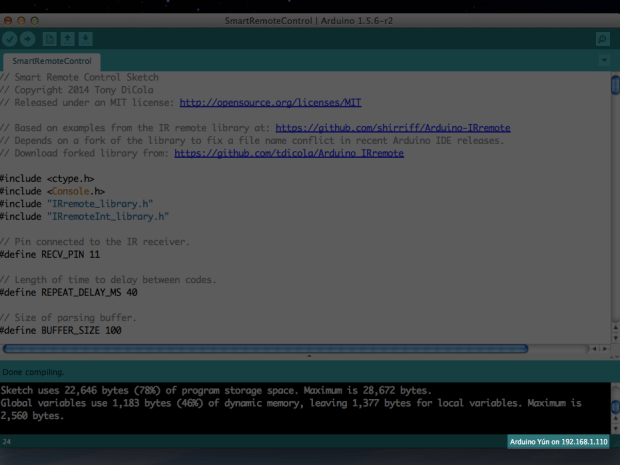Click the editor scroll down arrow
Viewport: 620px width, 465px height.
(x=615, y=338)
